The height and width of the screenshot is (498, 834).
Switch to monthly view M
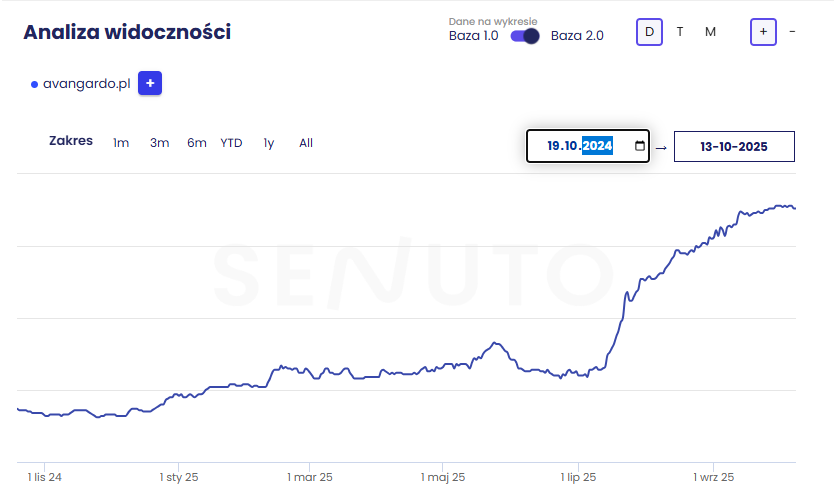tap(710, 32)
